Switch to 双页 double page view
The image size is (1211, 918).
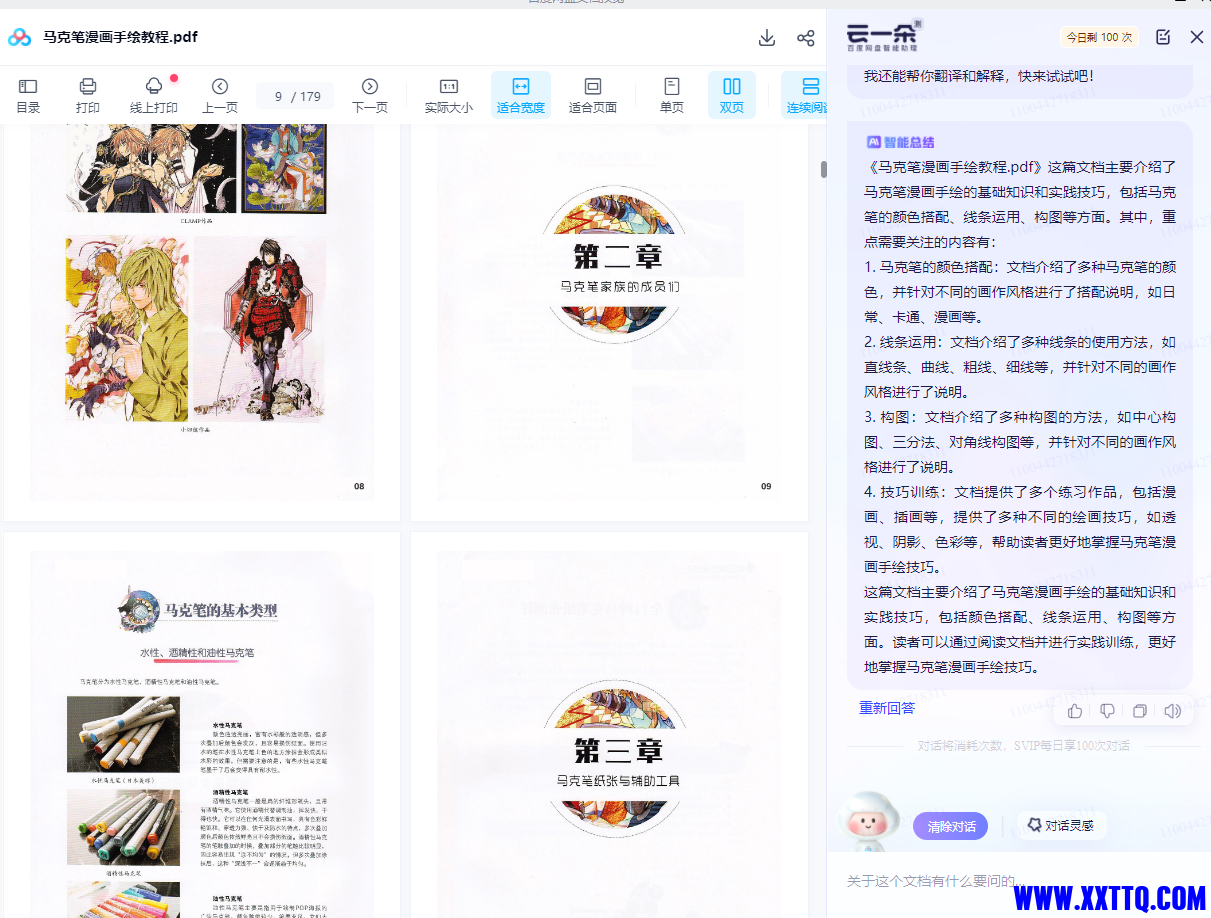click(x=732, y=95)
